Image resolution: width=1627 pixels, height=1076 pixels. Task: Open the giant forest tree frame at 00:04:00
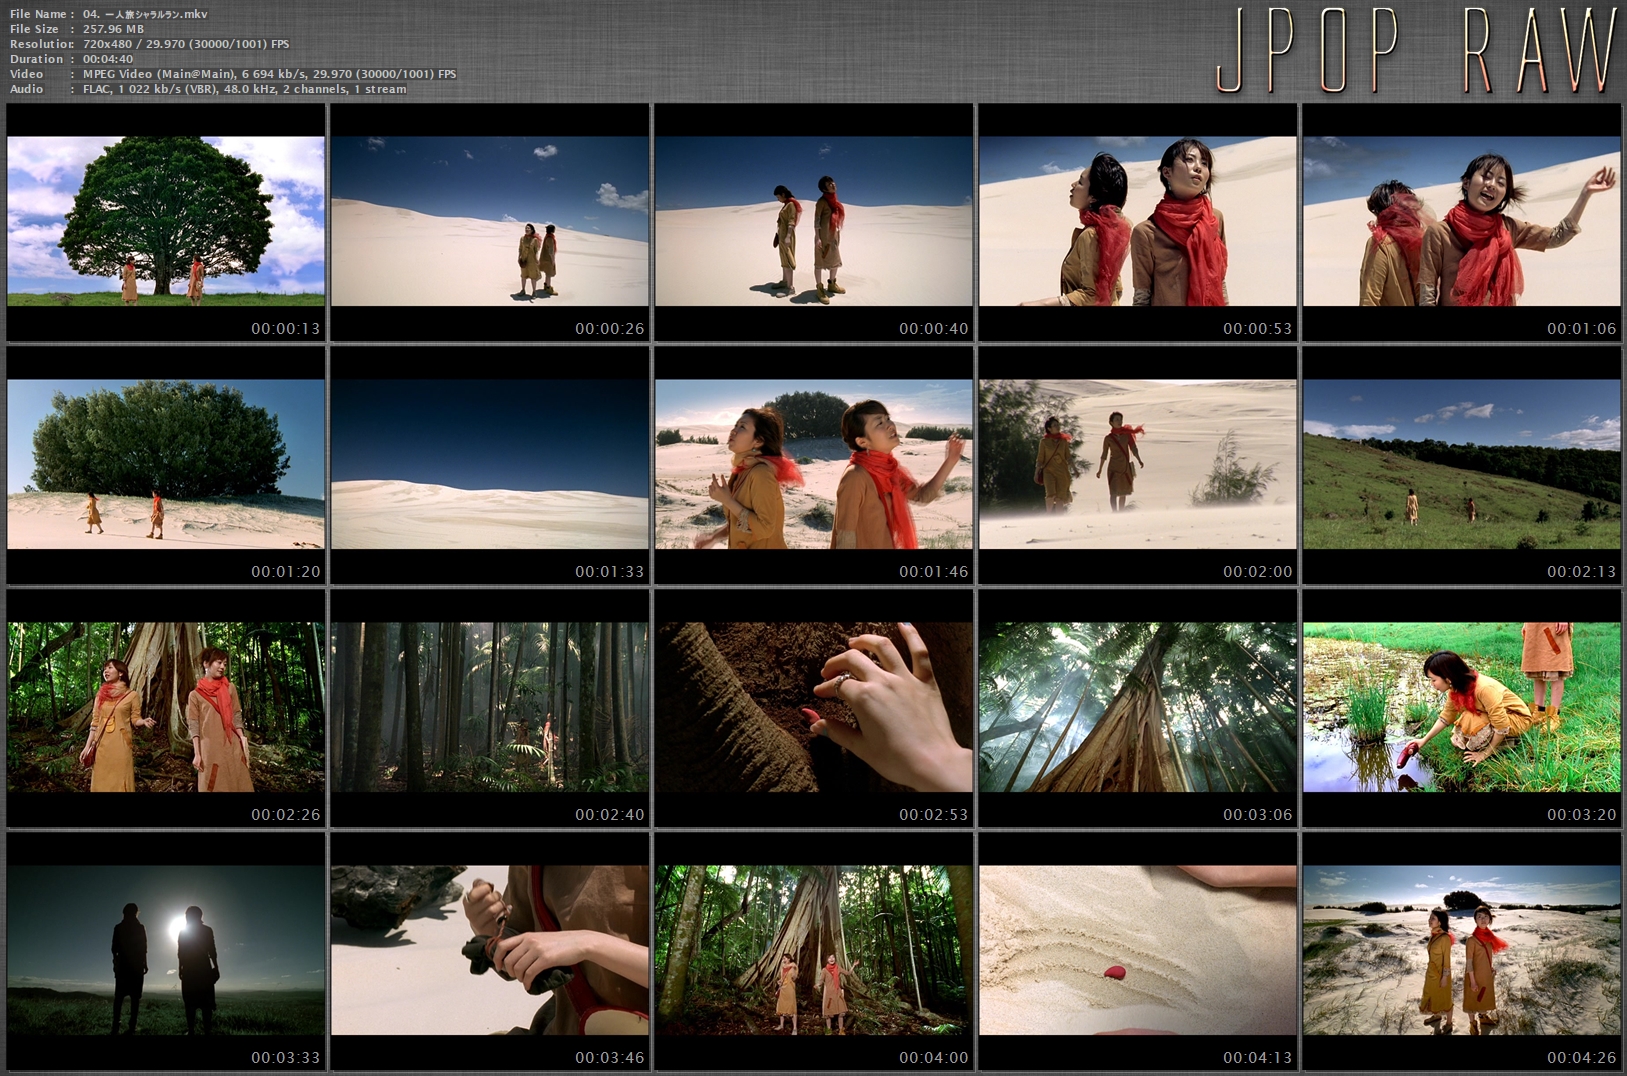pos(814,951)
